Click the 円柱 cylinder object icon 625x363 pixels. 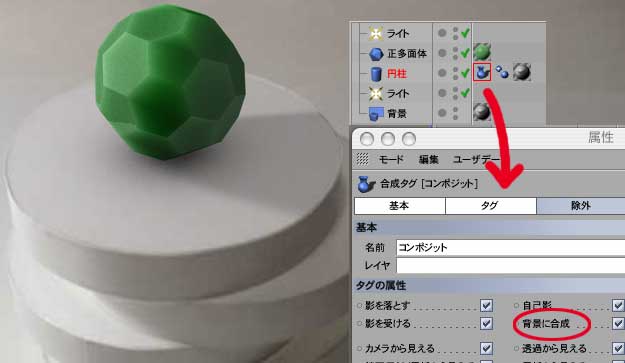pos(375,74)
